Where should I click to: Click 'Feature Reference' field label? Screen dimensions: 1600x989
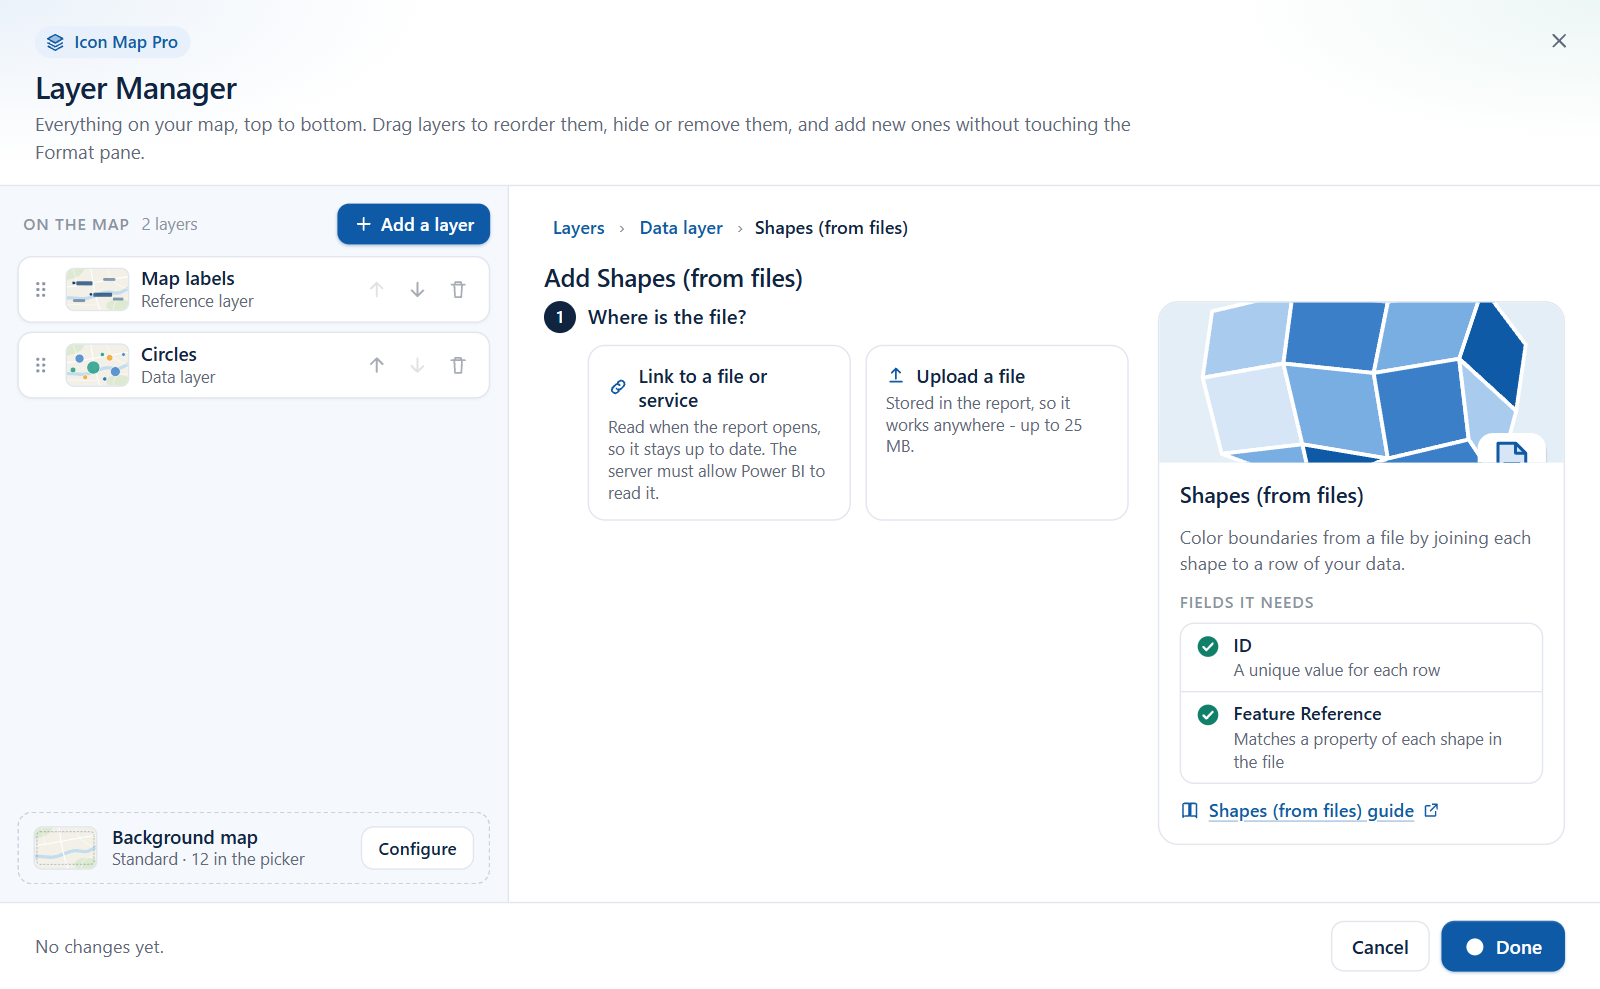click(1307, 714)
